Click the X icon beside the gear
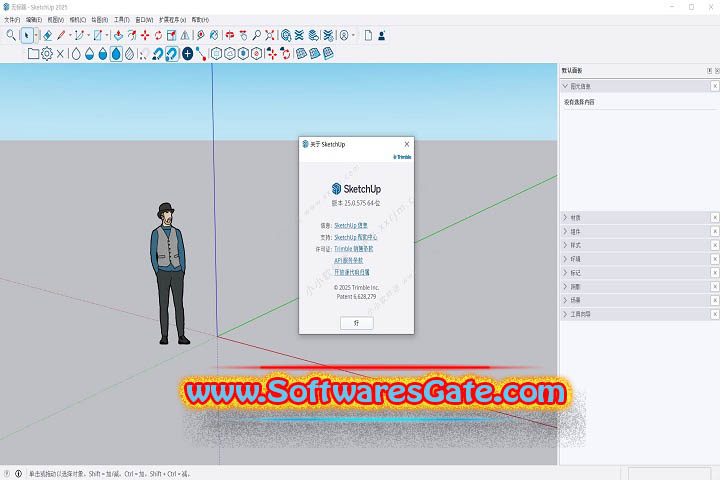The width and height of the screenshot is (720, 480). (x=60, y=54)
